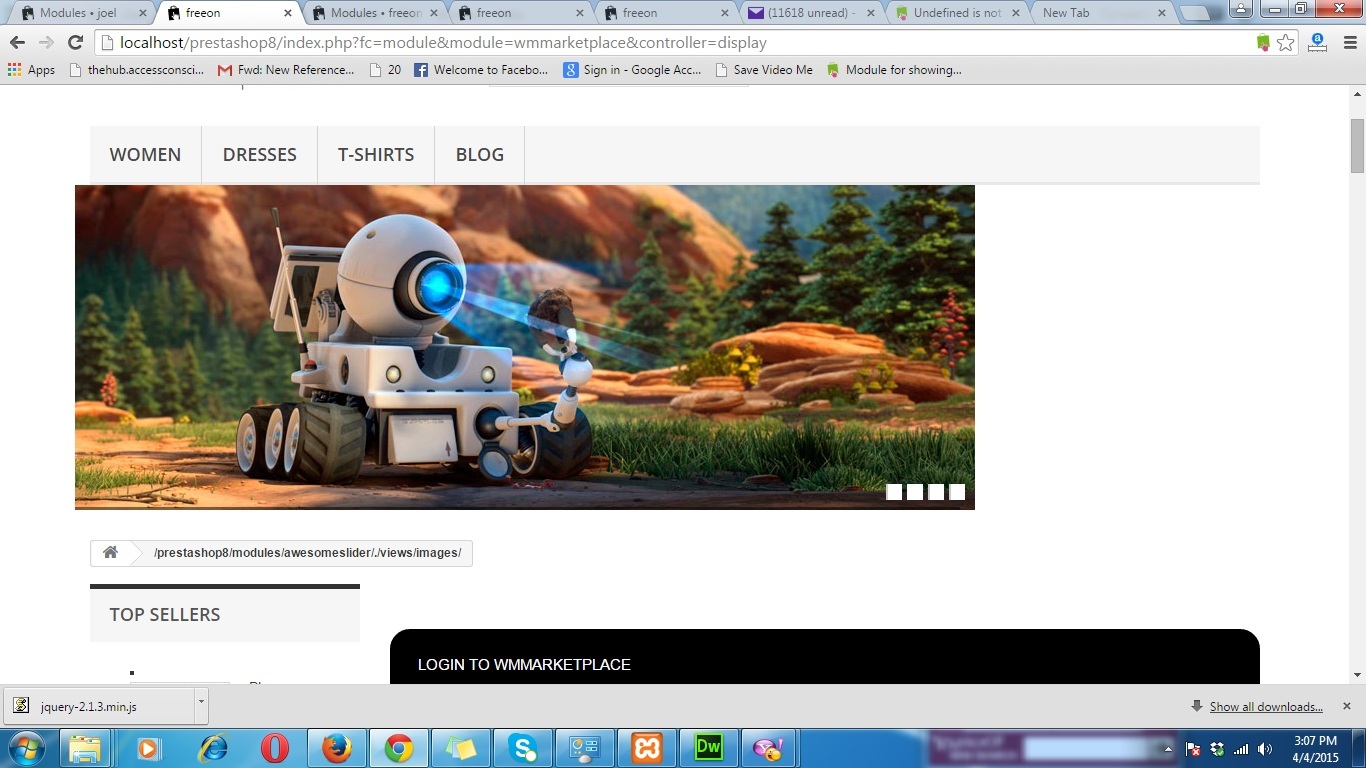Image resolution: width=1366 pixels, height=768 pixels.
Task: Close the New Tab tab
Action: [x=1161, y=13]
